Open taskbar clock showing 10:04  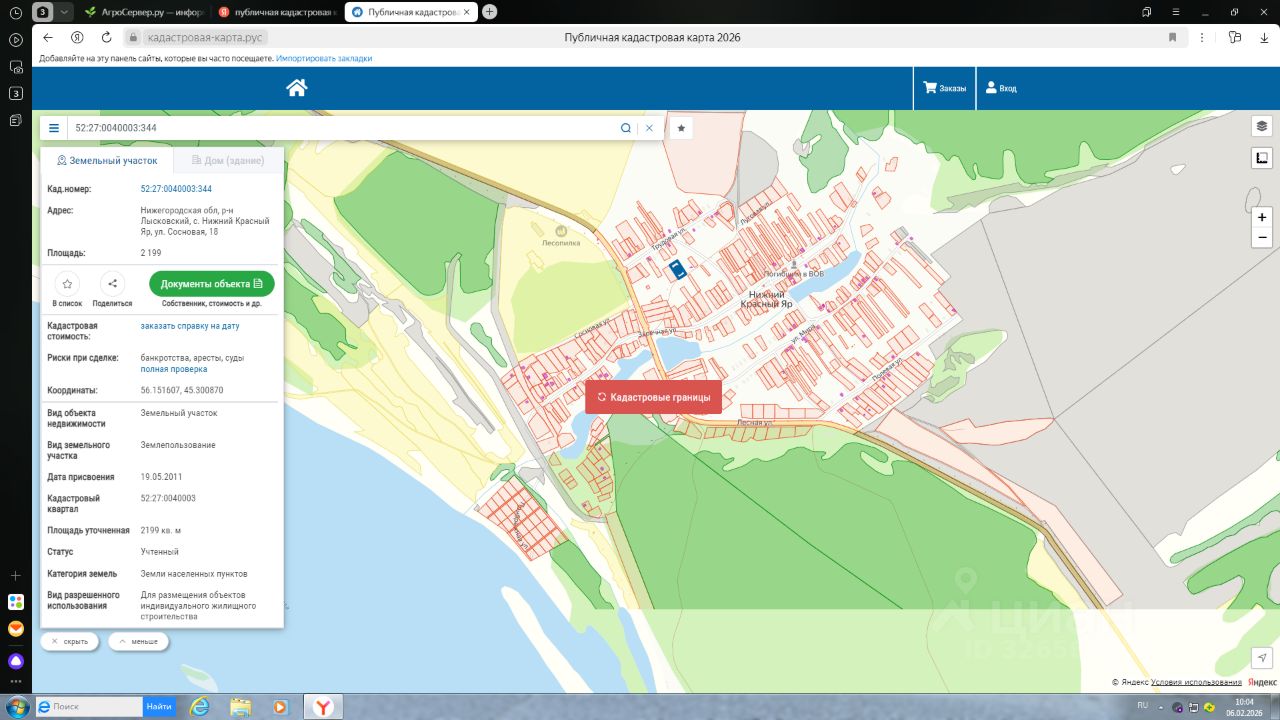(1245, 706)
